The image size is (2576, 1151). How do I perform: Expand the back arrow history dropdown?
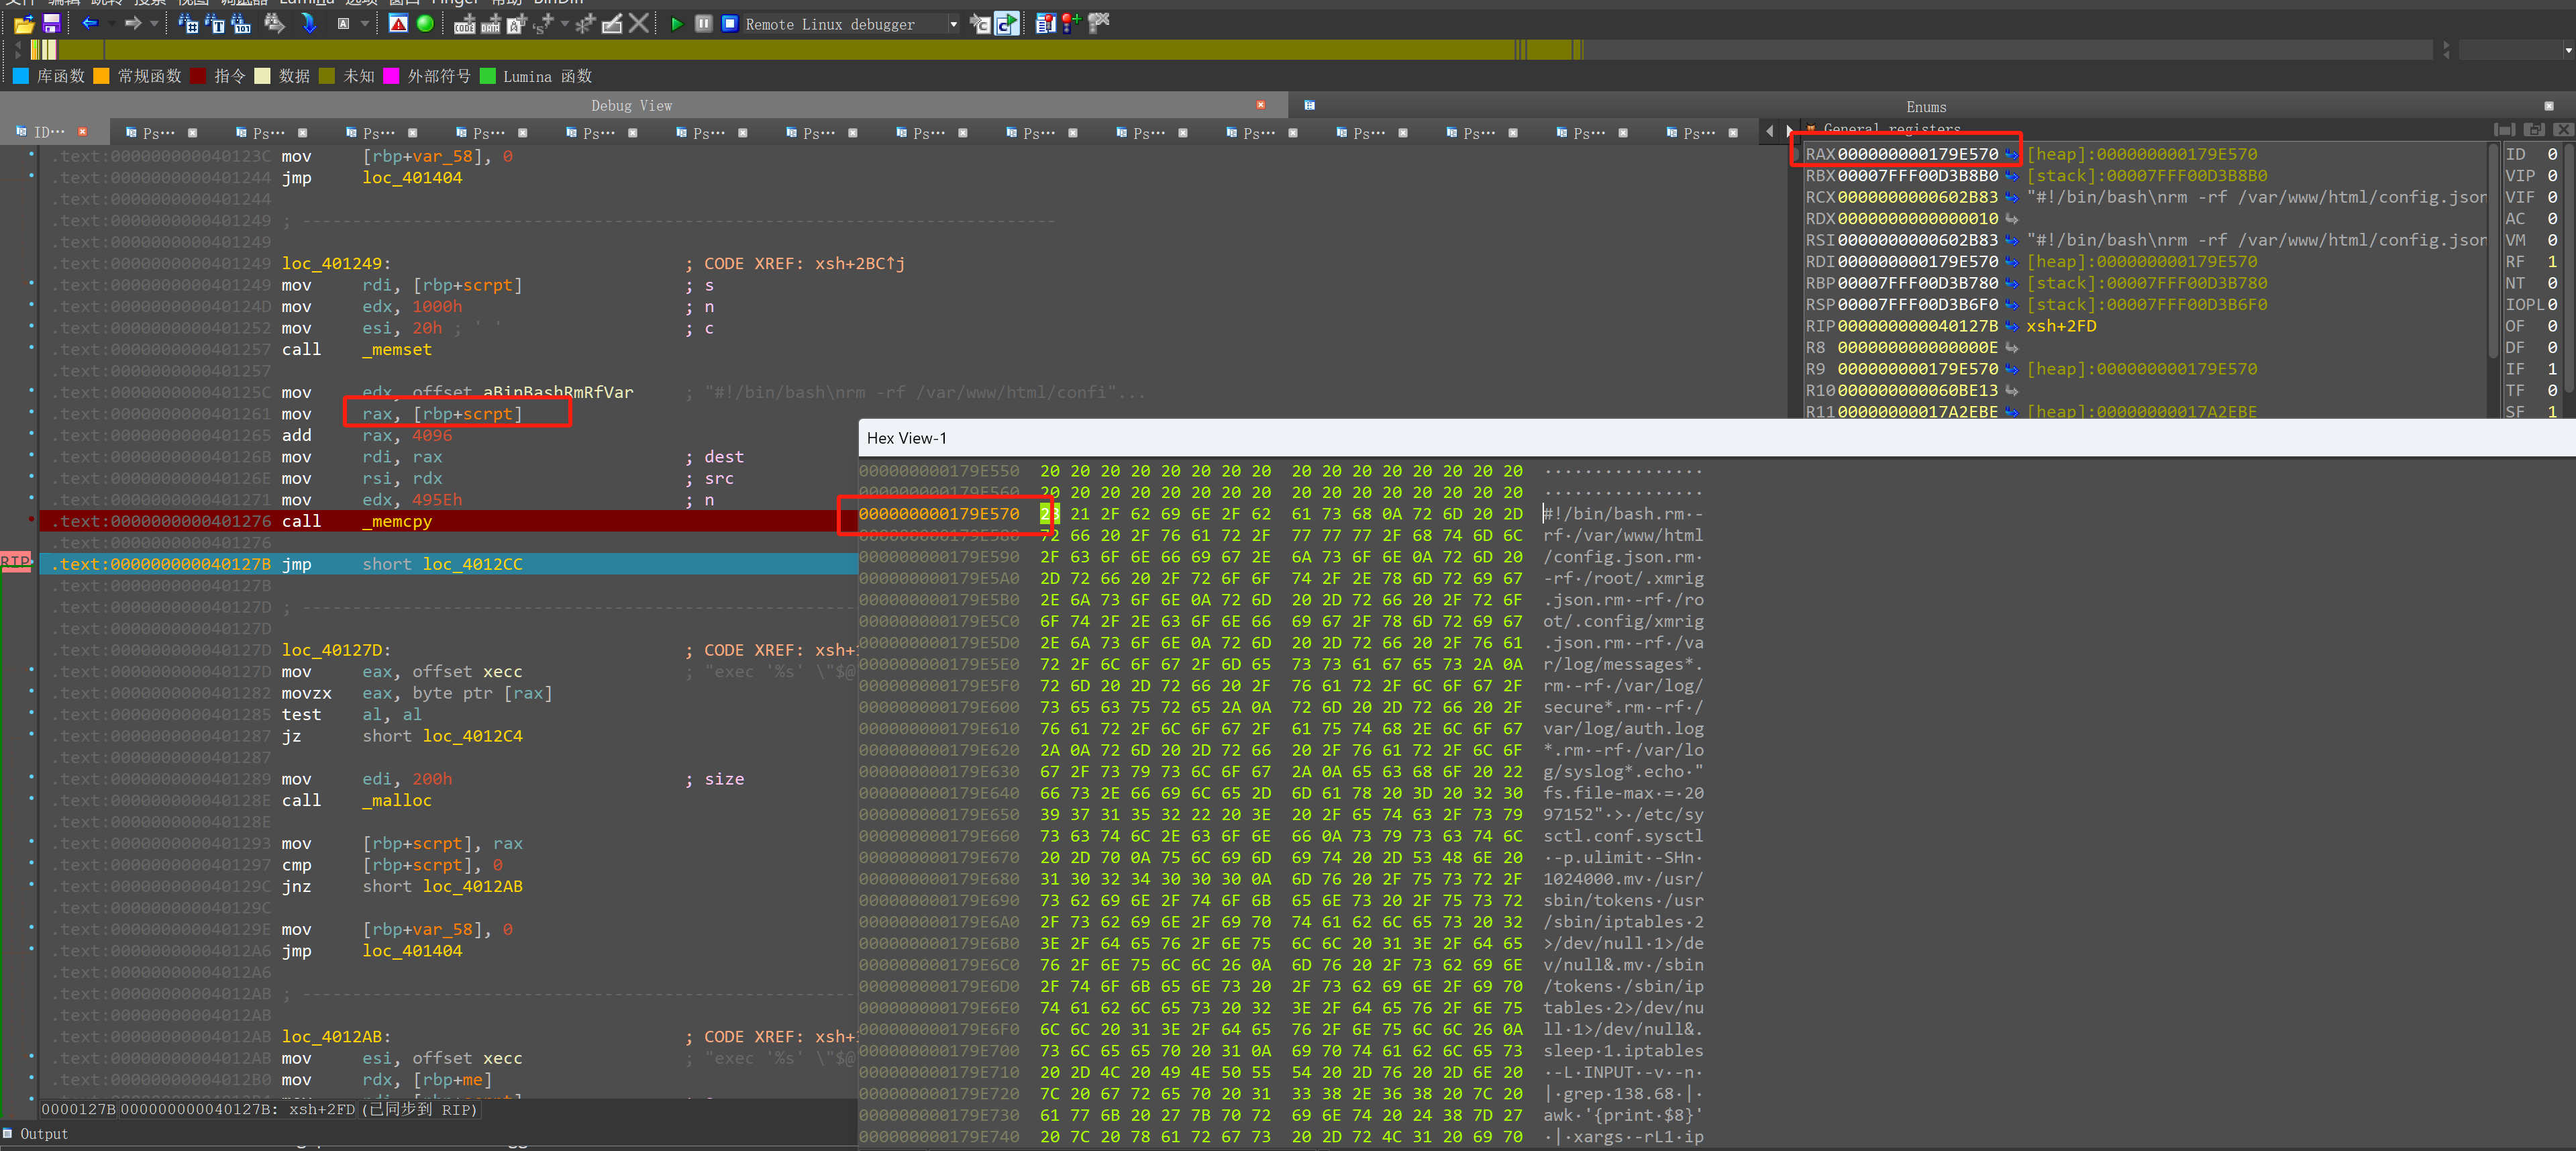tap(111, 23)
